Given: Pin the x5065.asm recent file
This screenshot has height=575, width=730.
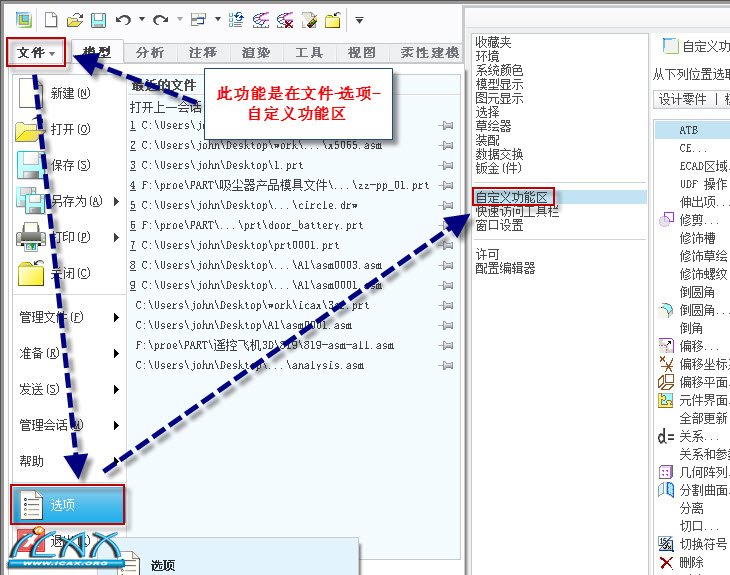Looking at the screenshot, I should 446,145.
